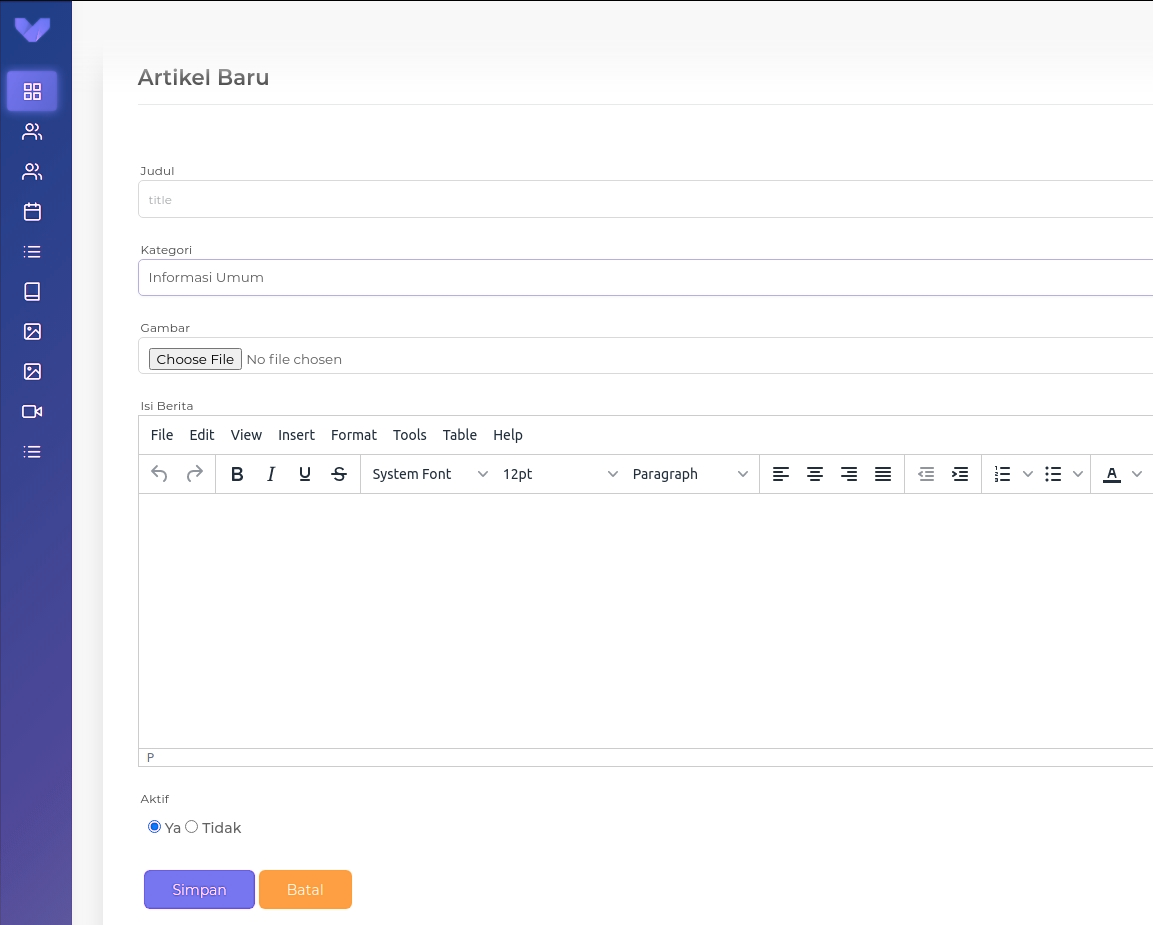Center align the text

815,474
